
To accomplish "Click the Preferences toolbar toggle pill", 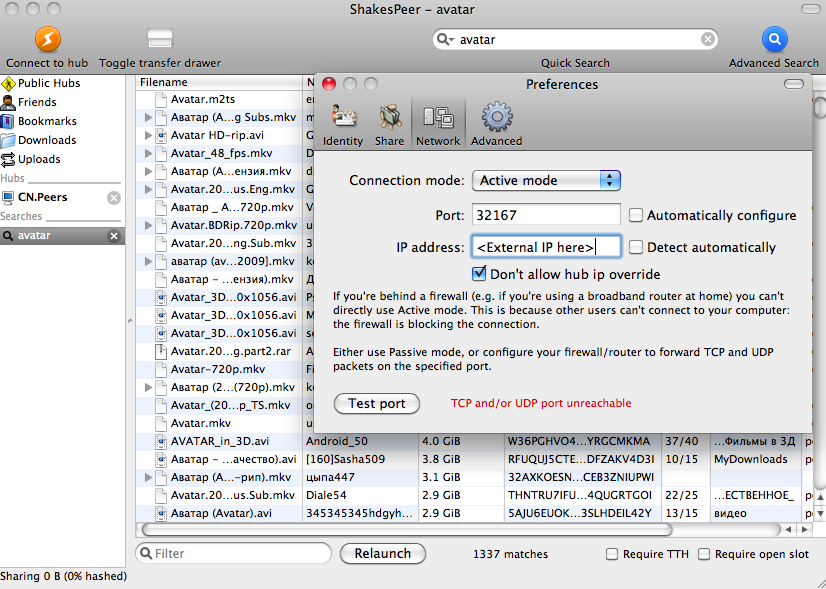I will click(794, 84).
